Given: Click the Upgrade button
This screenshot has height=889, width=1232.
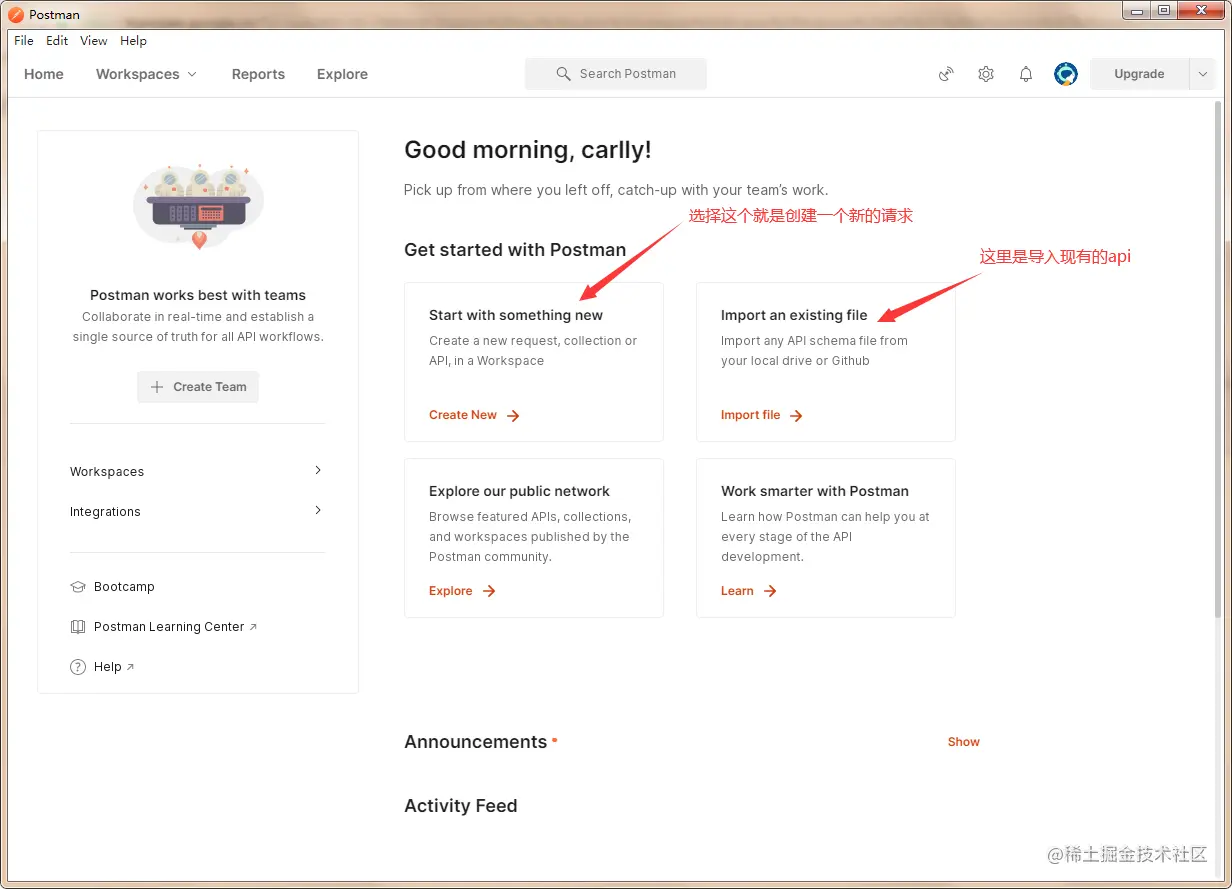Looking at the screenshot, I should point(1139,74).
